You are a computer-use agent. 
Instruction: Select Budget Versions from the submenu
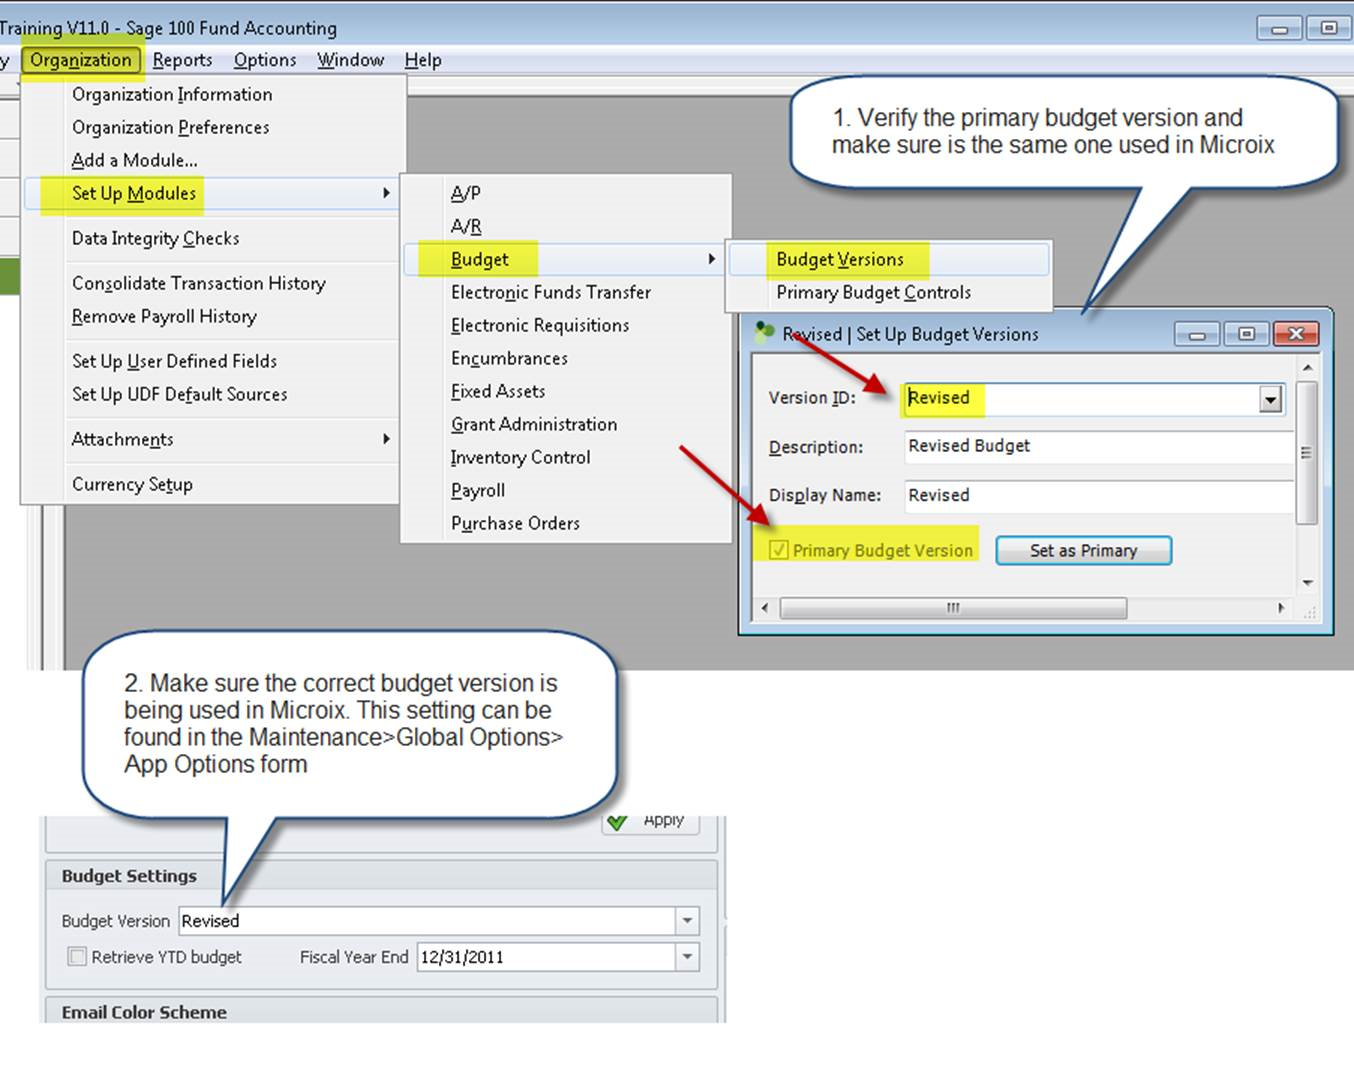click(x=839, y=259)
